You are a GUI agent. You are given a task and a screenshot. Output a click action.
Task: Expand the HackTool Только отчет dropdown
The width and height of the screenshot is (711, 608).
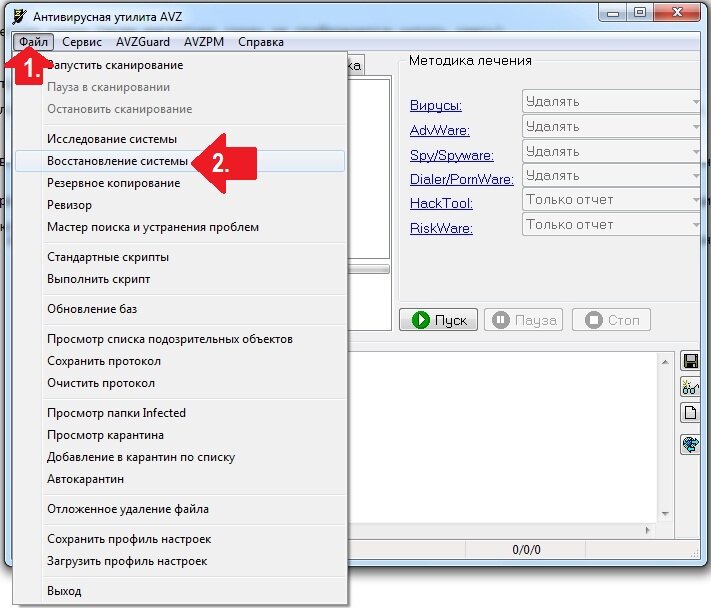[x=612, y=199]
